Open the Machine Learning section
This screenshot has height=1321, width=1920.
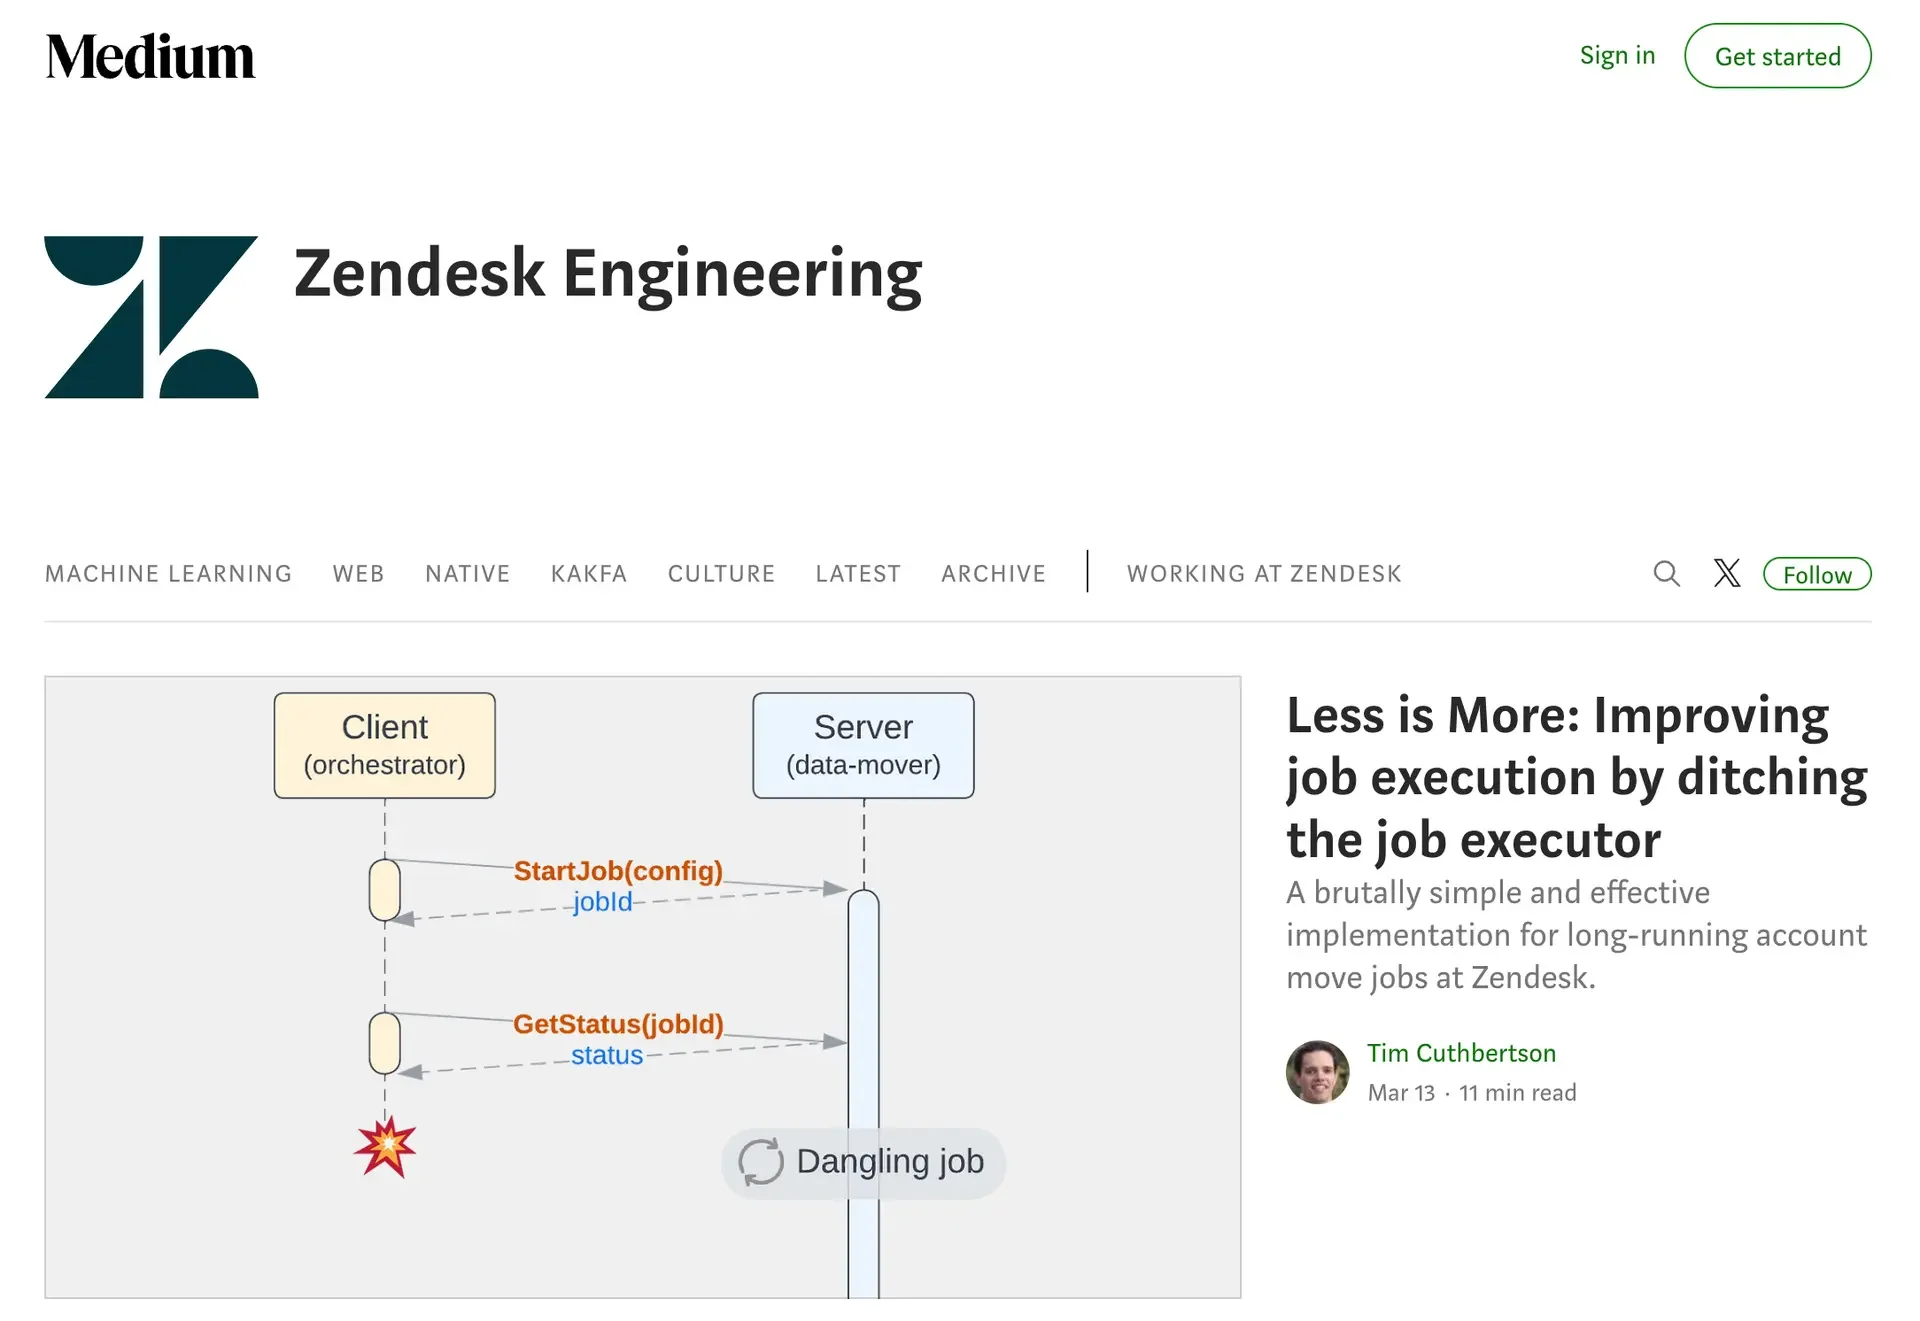click(x=168, y=574)
